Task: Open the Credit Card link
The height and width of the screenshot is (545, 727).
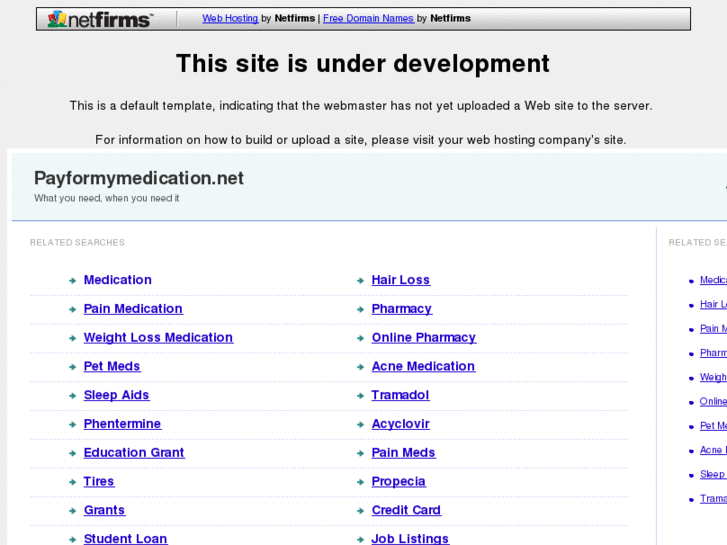Action: point(406,510)
